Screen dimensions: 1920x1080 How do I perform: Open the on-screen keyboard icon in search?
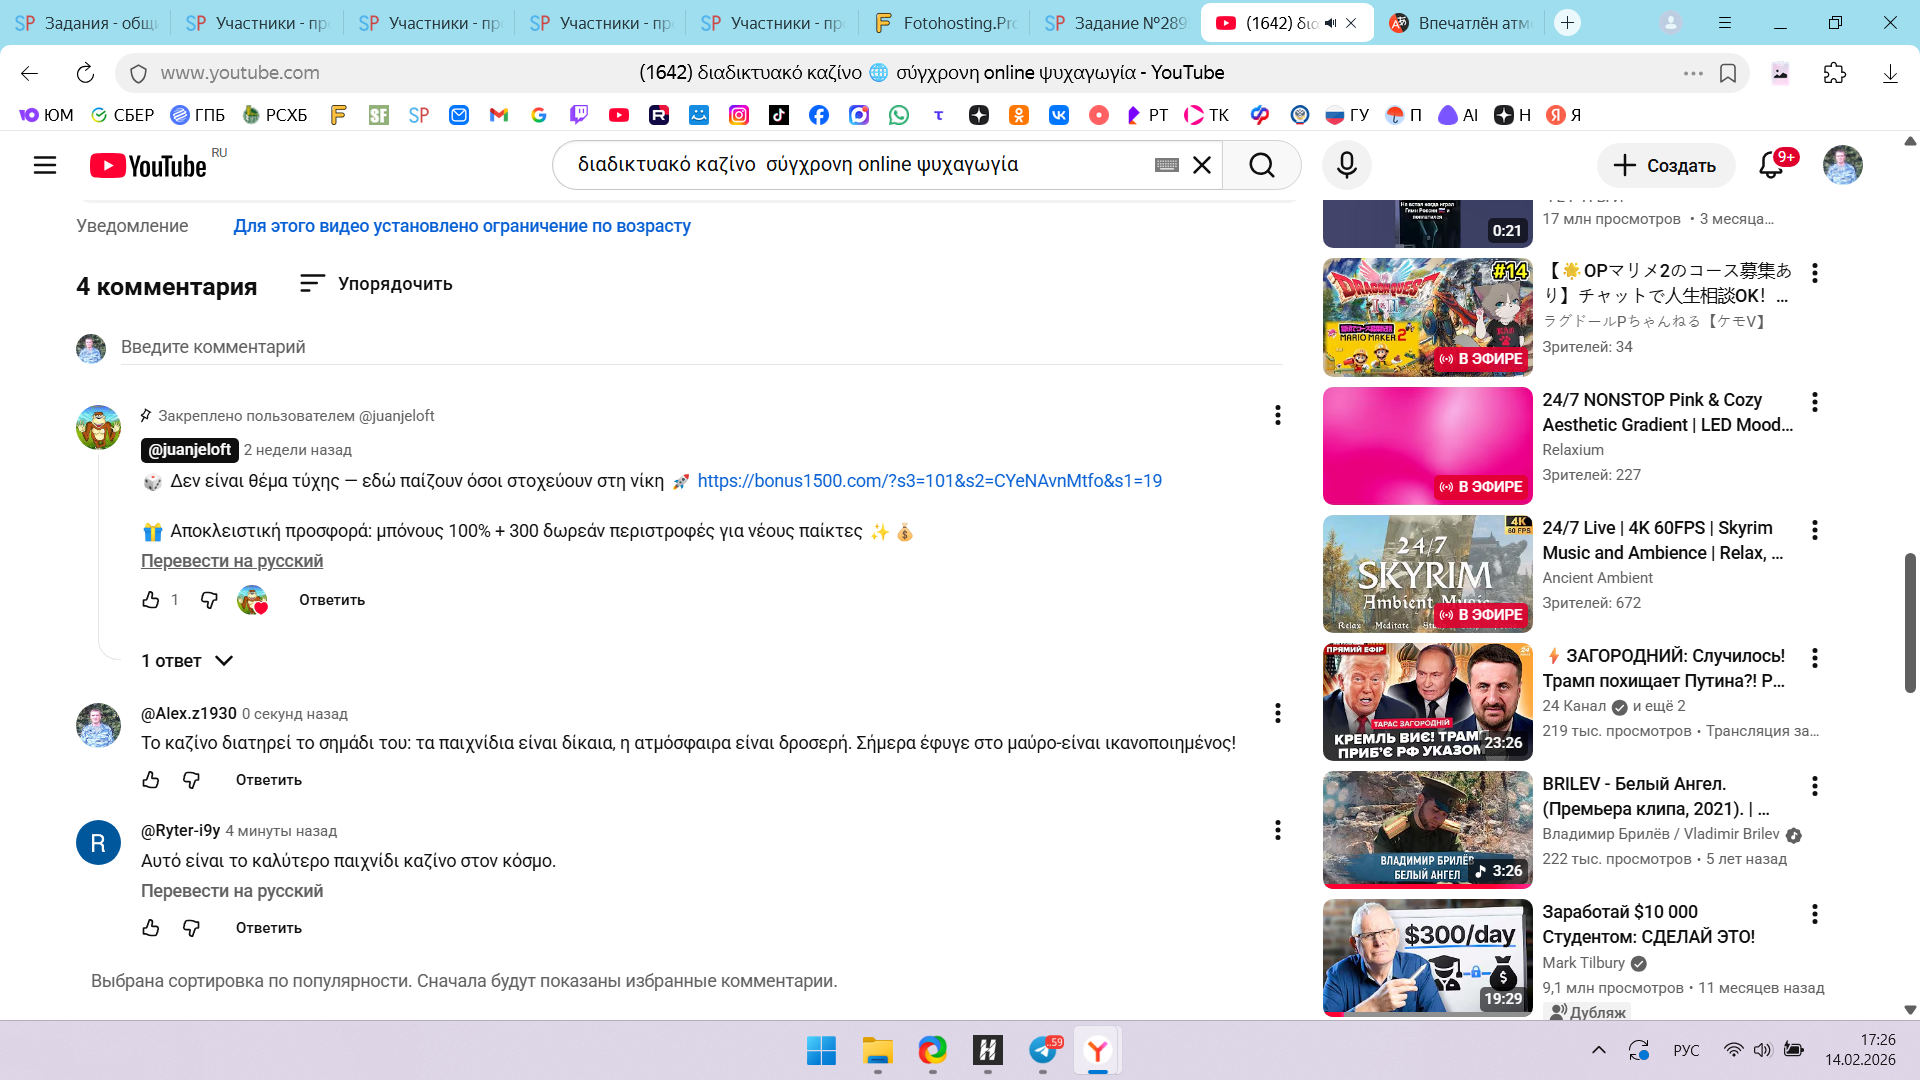1166,165
